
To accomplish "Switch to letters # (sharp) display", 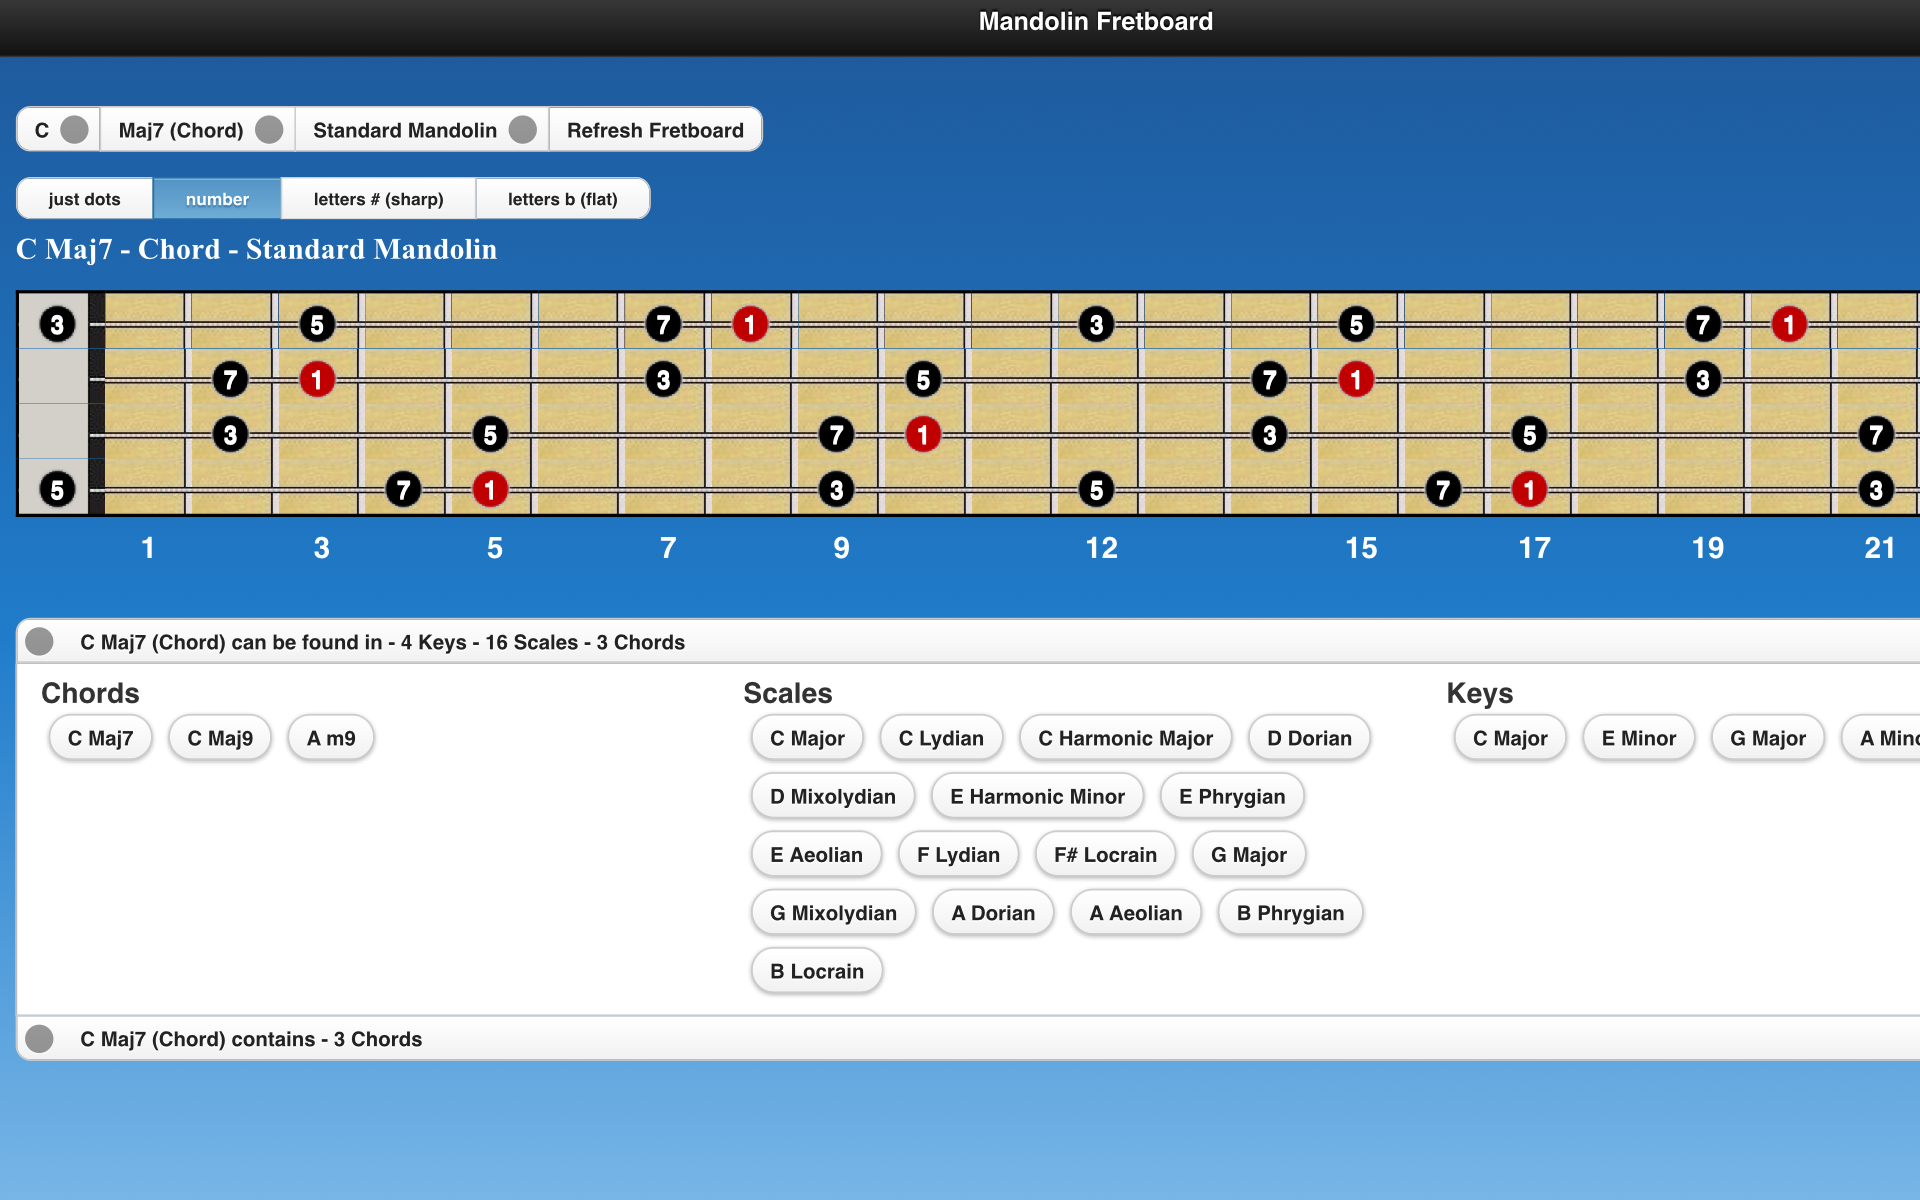I will click(x=378, y=198).
